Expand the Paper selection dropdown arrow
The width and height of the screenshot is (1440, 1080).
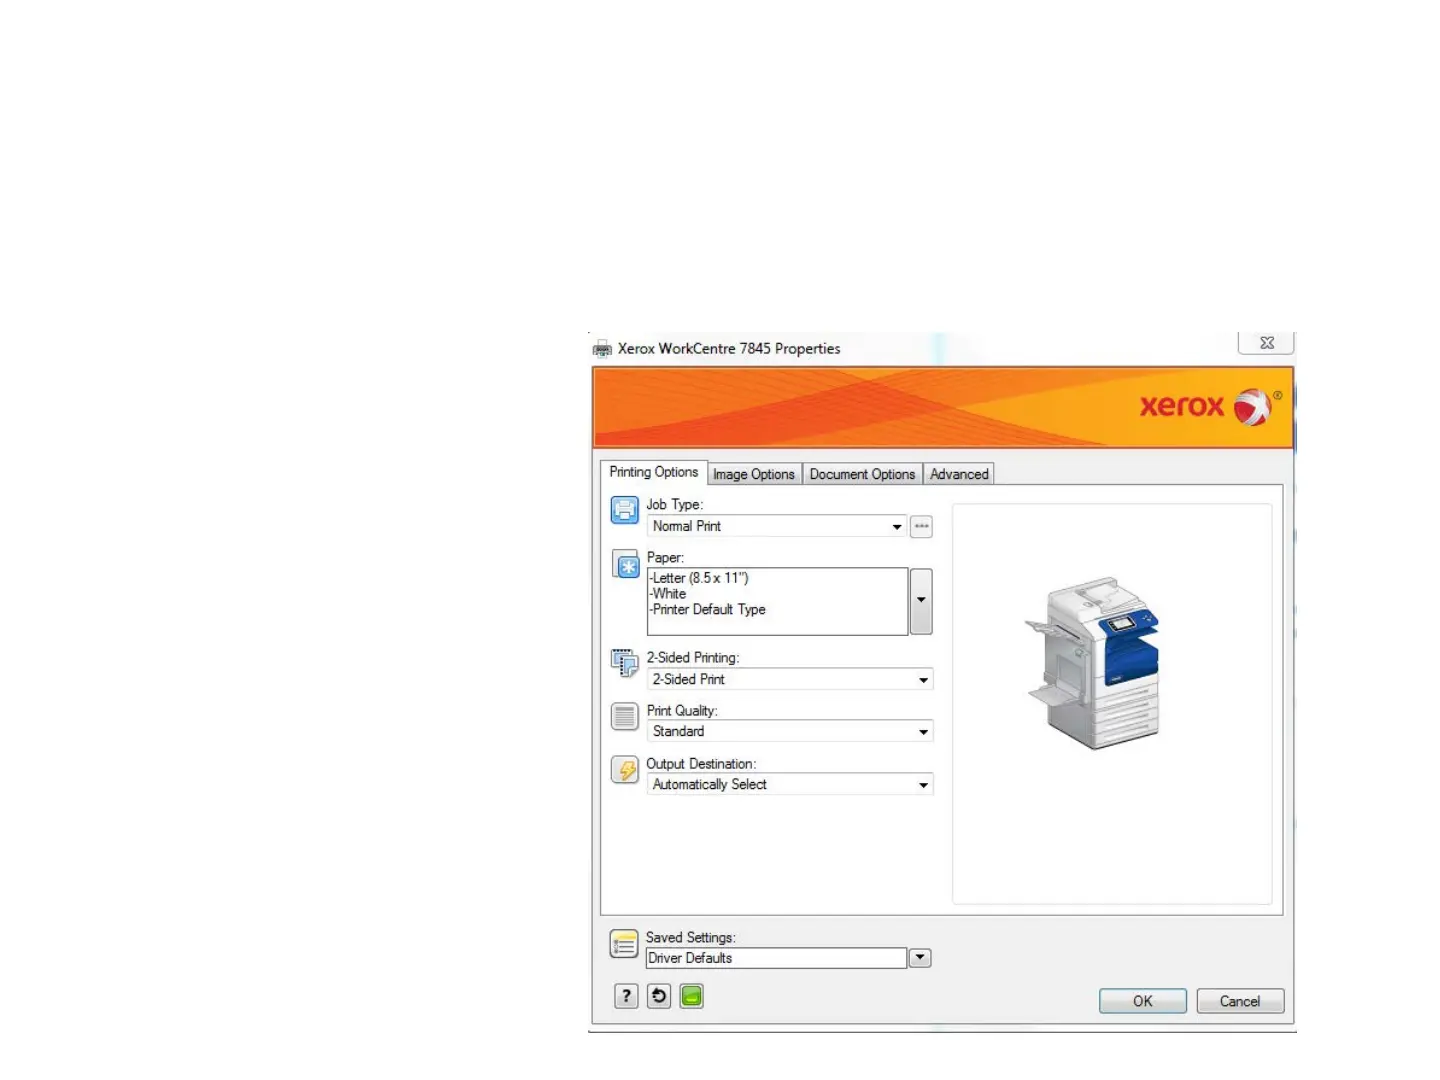[x=921, y=601]
